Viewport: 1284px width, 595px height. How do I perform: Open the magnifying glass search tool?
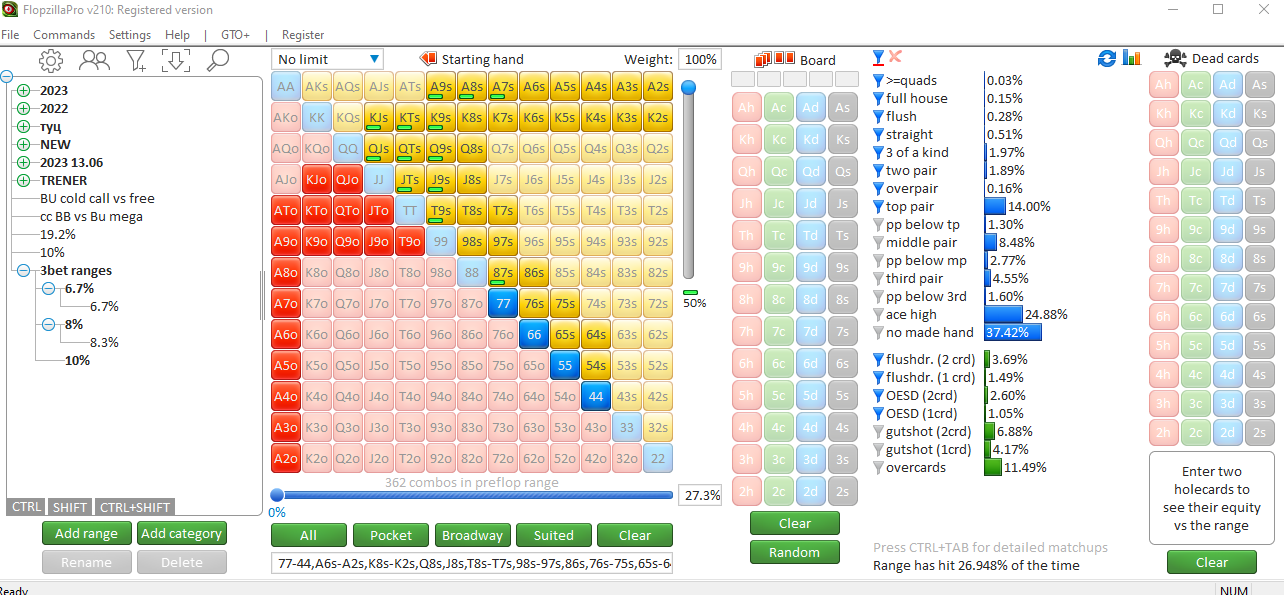click(217, 61)
